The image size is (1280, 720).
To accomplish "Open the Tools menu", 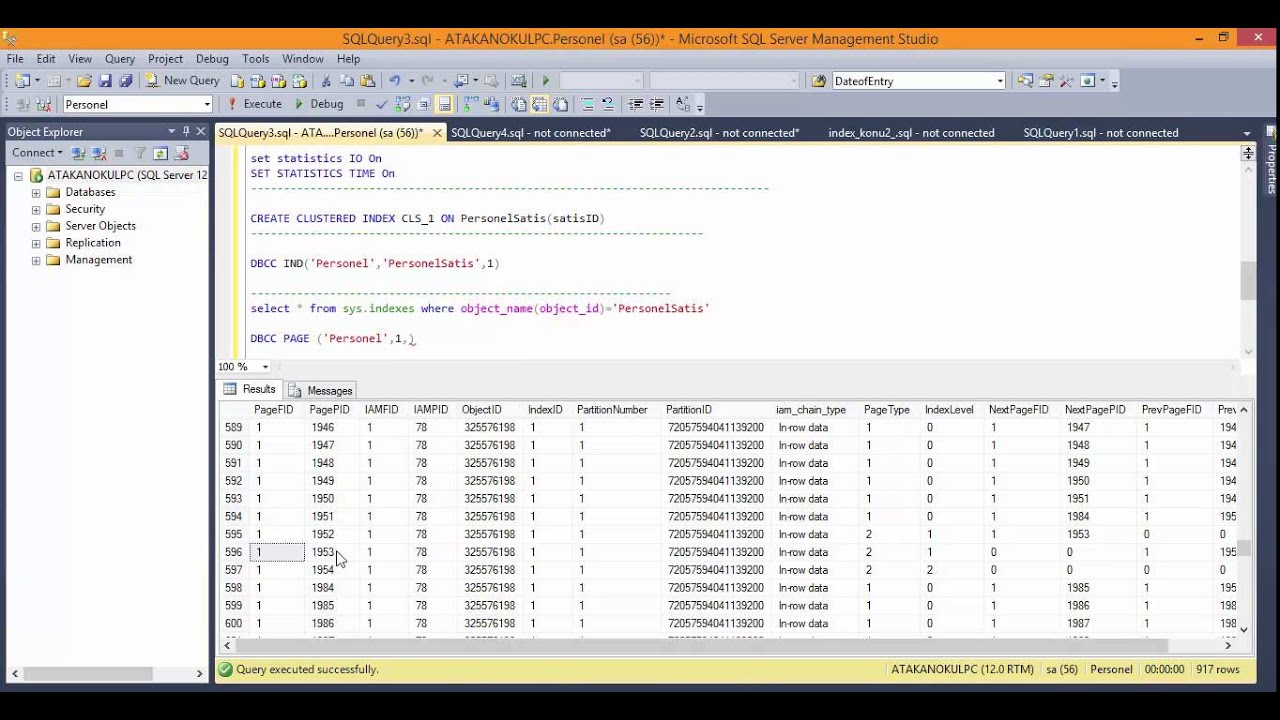I will (255, 59).
